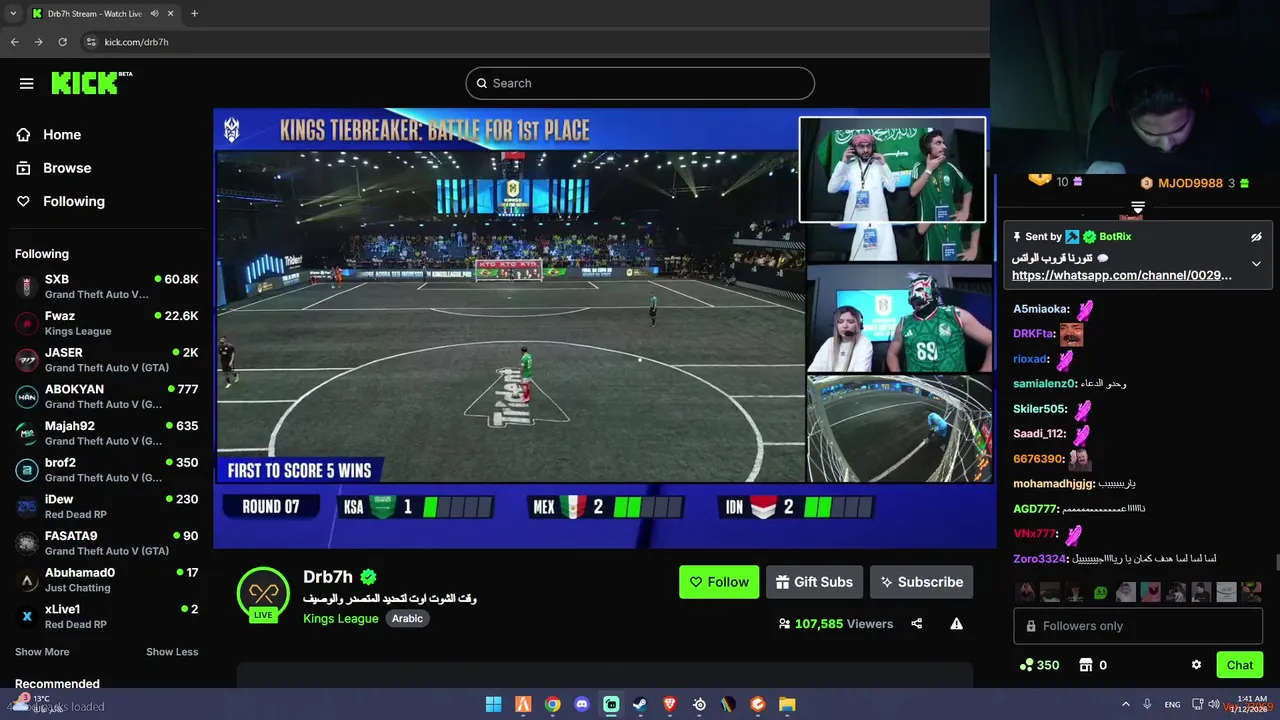Screen dimensions: 1280x720
Task: Open FASATA9 channel in sidebar
Action: pyautogui.click(x=107, y=543)
